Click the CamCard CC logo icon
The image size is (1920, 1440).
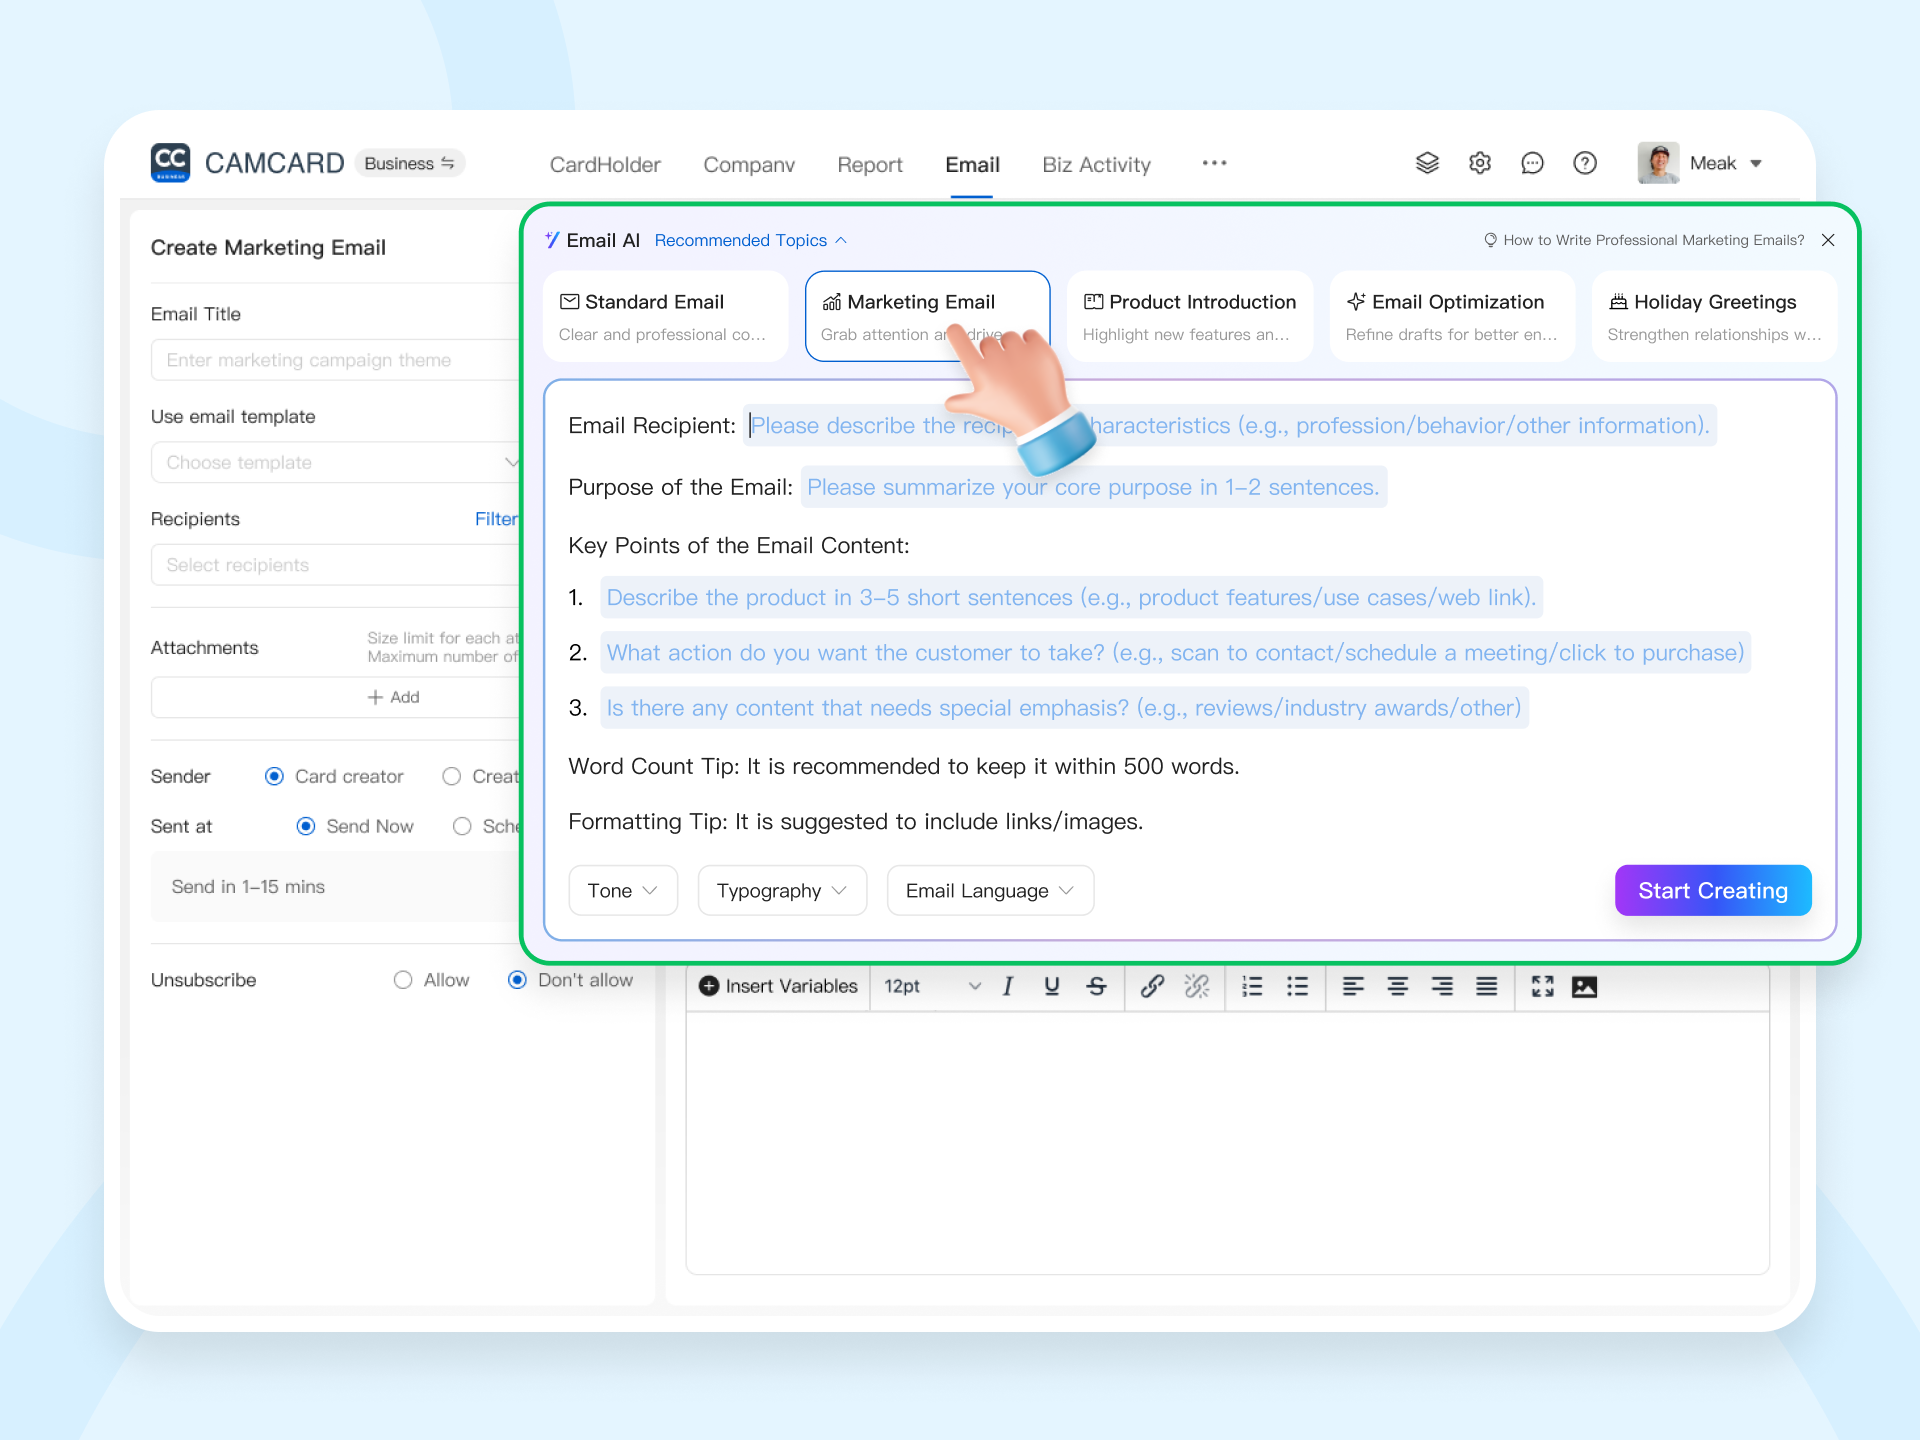point(170,162)
